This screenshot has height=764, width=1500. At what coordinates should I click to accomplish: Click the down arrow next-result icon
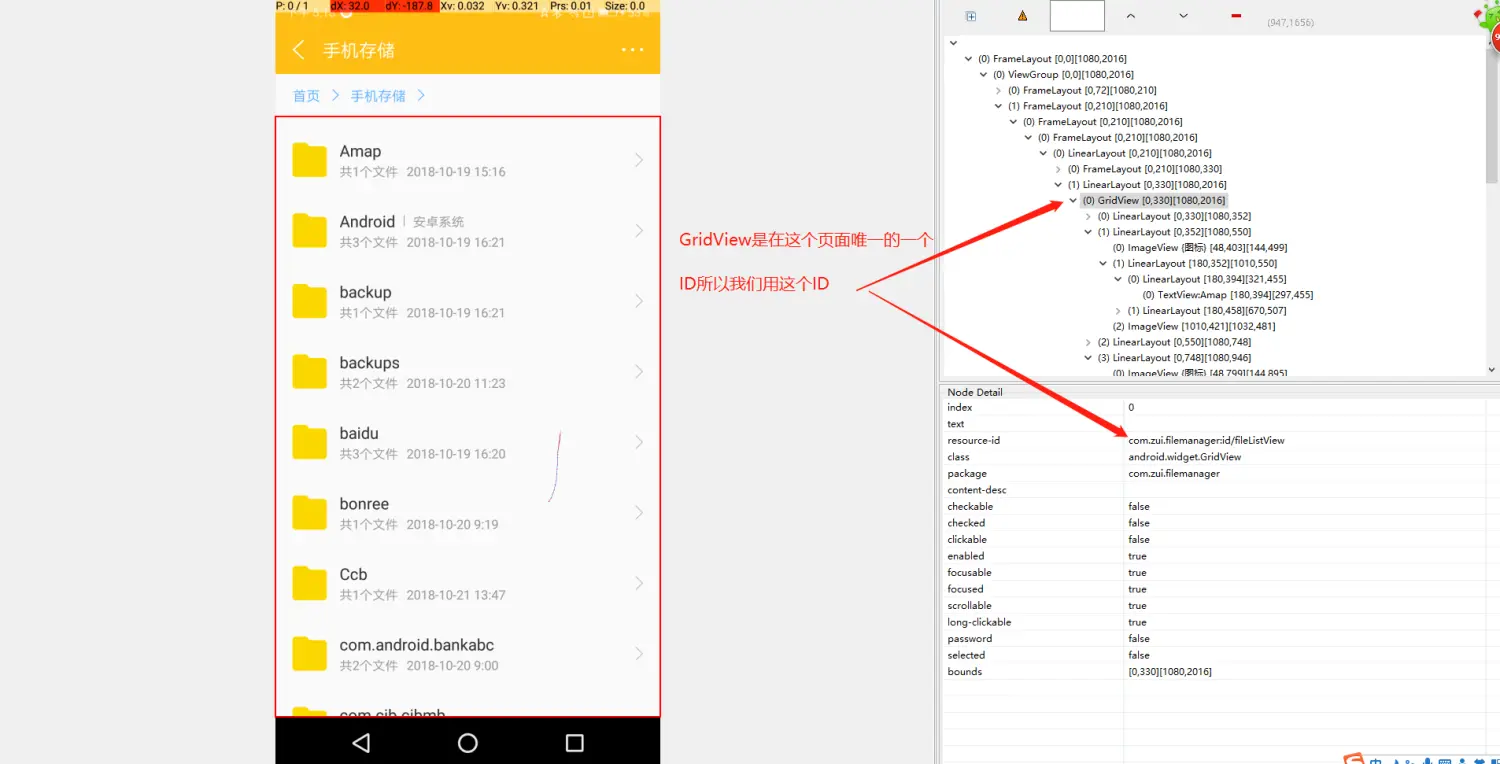click(x=1183, y=16)
